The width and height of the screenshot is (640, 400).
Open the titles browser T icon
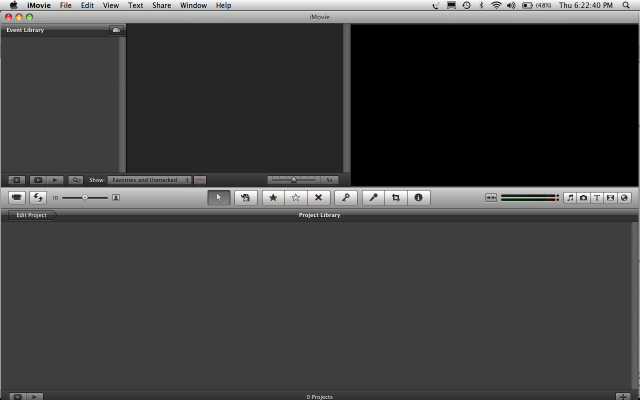(597, 198)
